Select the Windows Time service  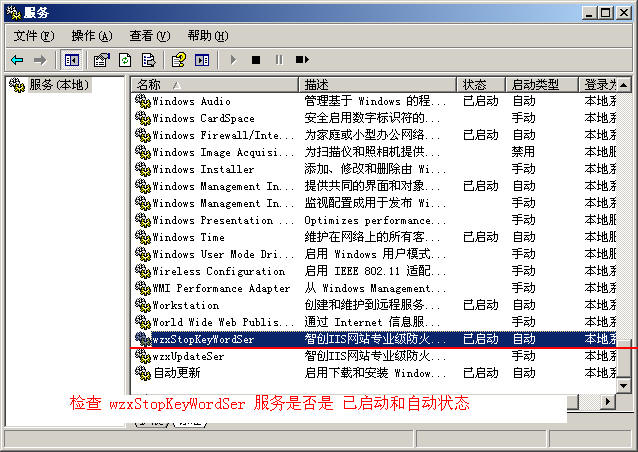[374, 237]
